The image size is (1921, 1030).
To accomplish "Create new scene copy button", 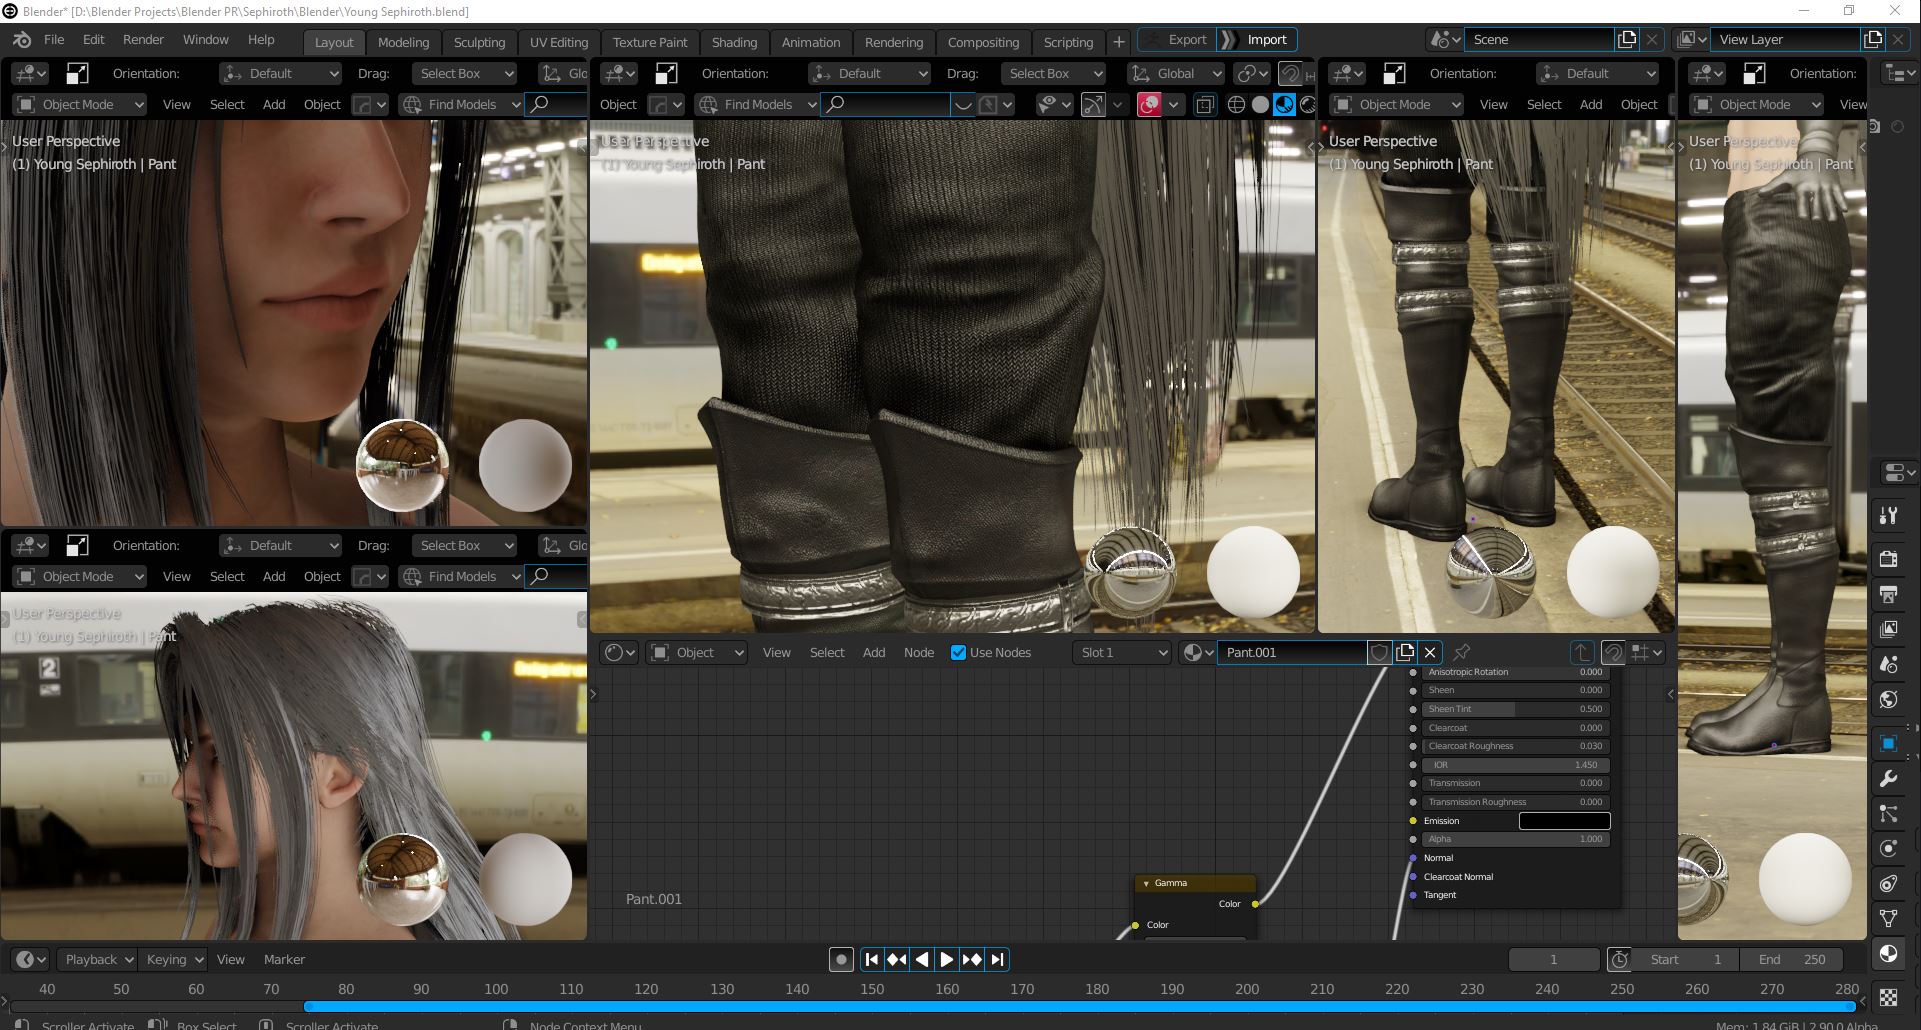I will tap(1627, 39).
